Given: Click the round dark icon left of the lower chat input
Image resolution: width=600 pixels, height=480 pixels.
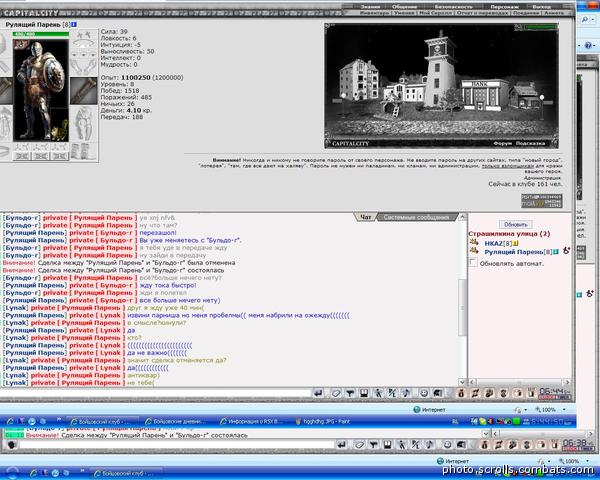Looking at the screenshot, I should click(11, 445).
